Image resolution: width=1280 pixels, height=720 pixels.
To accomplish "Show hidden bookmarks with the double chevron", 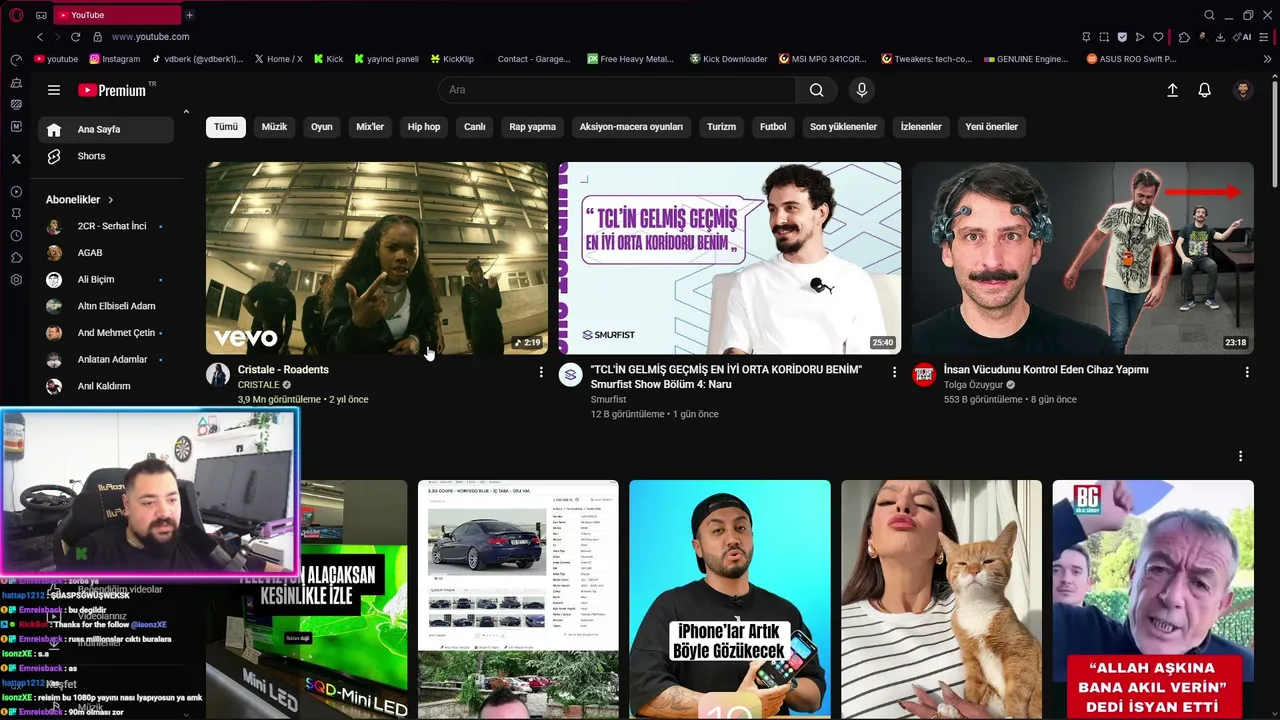I will 1267,59.
